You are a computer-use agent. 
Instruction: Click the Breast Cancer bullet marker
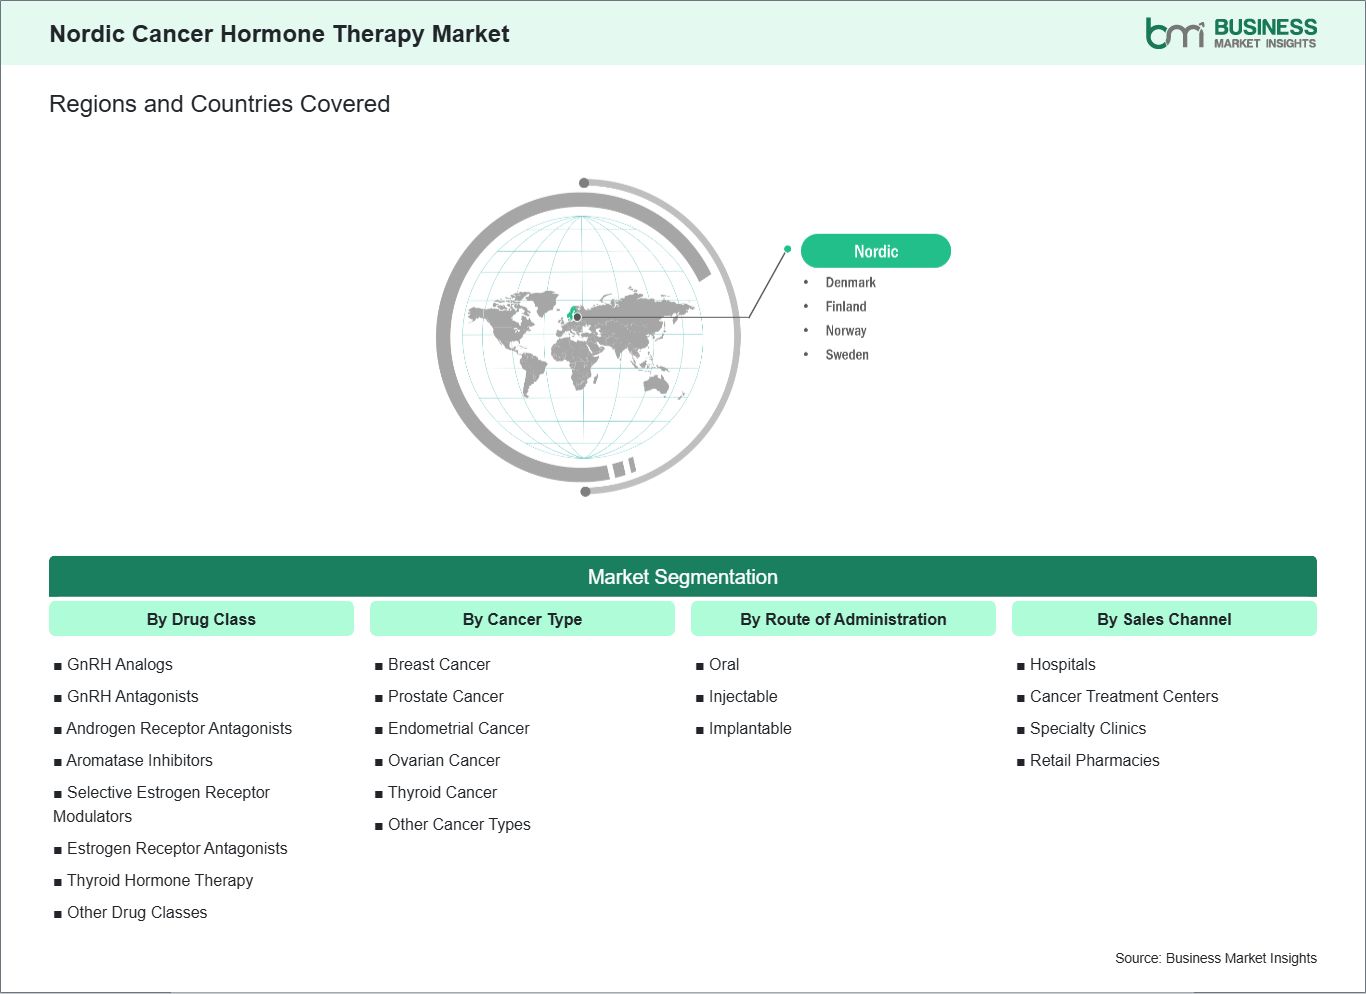coord(379,664)
